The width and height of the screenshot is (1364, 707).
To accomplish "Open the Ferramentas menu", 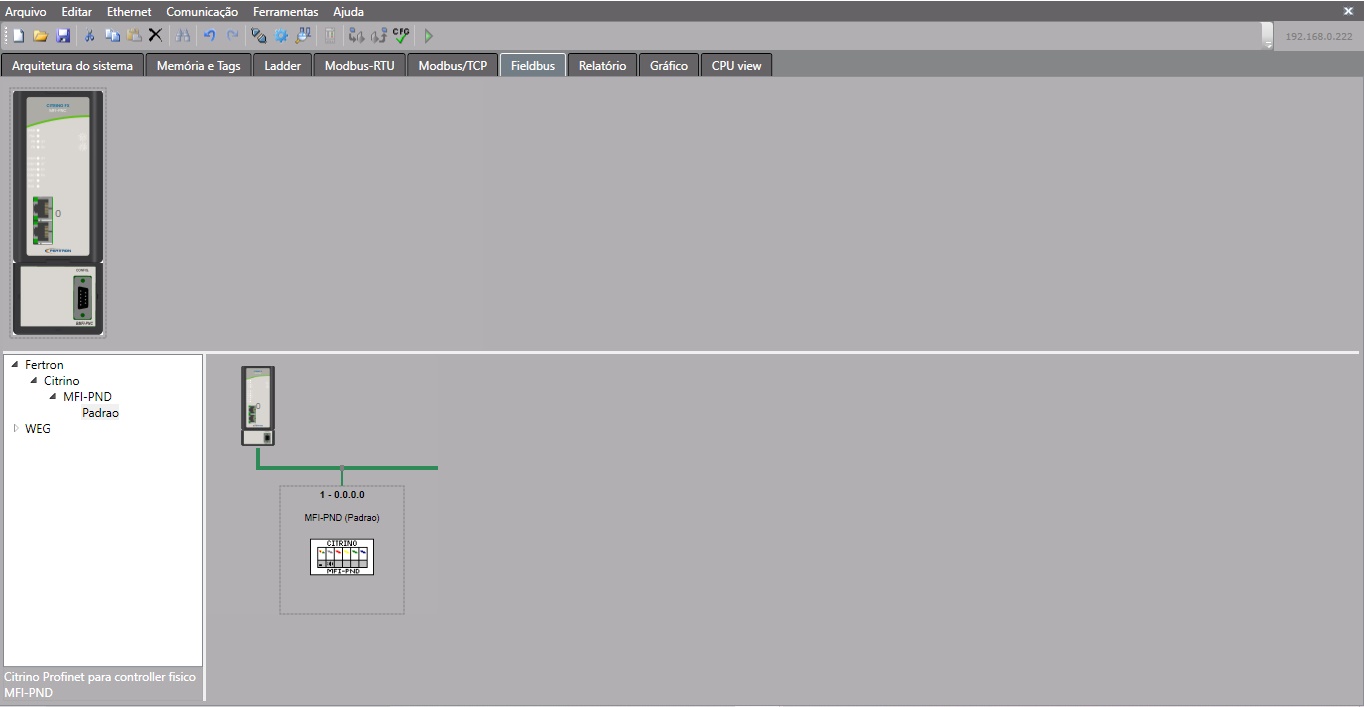I will click(285, 12).
